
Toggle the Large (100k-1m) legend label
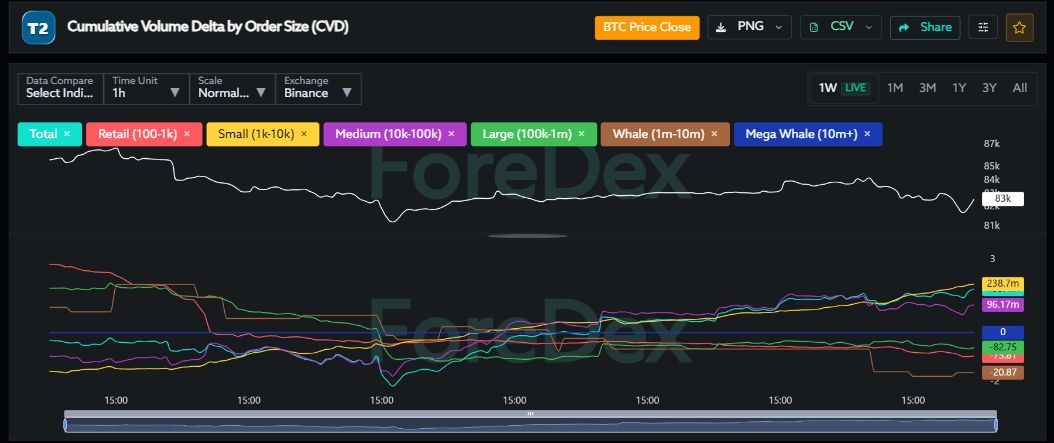(527, 134)
